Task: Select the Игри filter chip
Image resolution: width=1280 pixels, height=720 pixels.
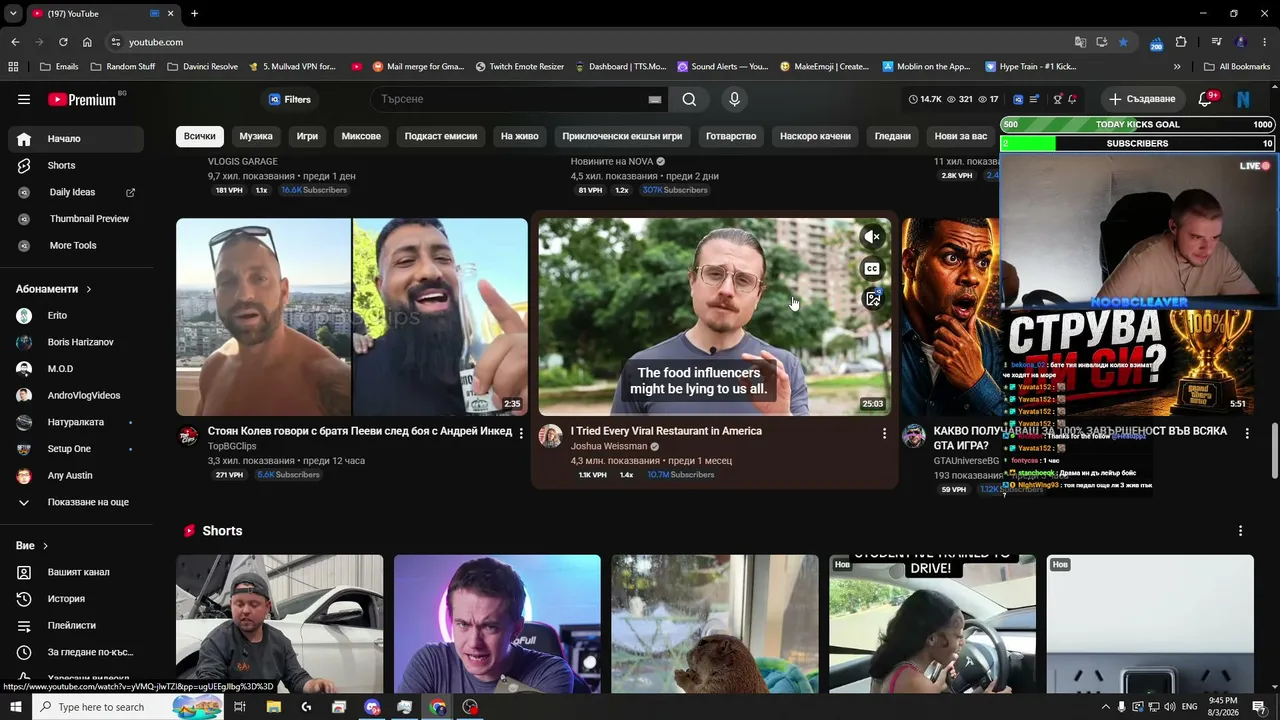Action: [x=307, y=136]
